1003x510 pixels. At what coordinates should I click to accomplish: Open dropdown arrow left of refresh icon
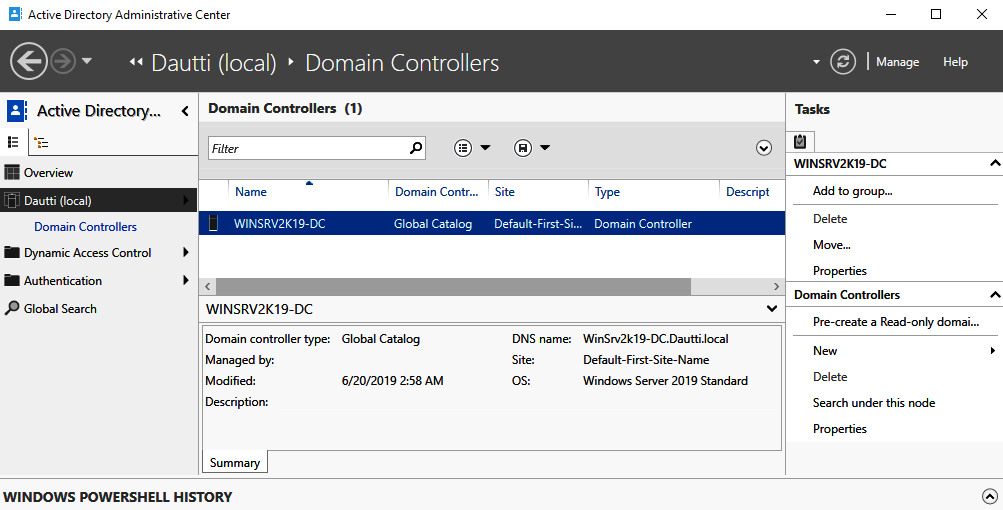coord(816,62)
